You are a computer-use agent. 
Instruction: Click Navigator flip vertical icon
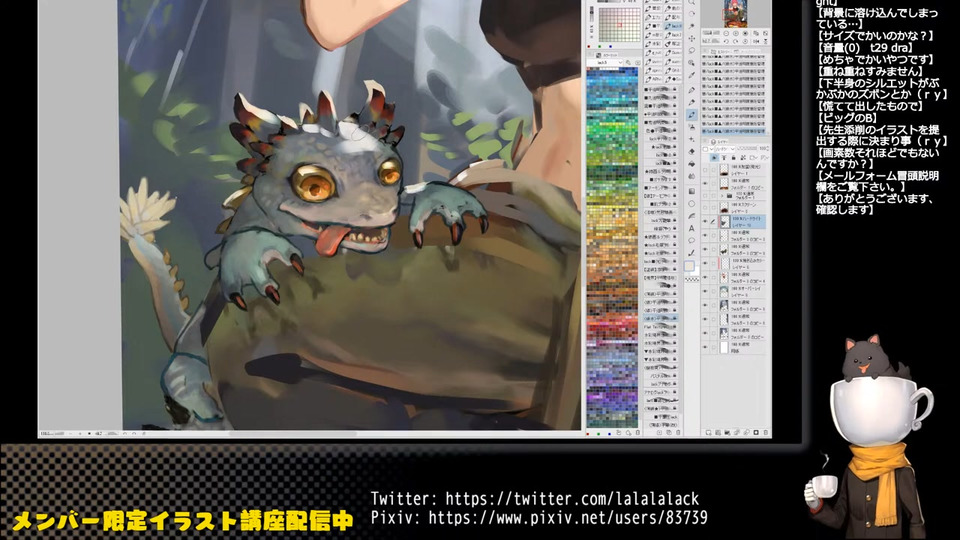[x=765, y=41]
